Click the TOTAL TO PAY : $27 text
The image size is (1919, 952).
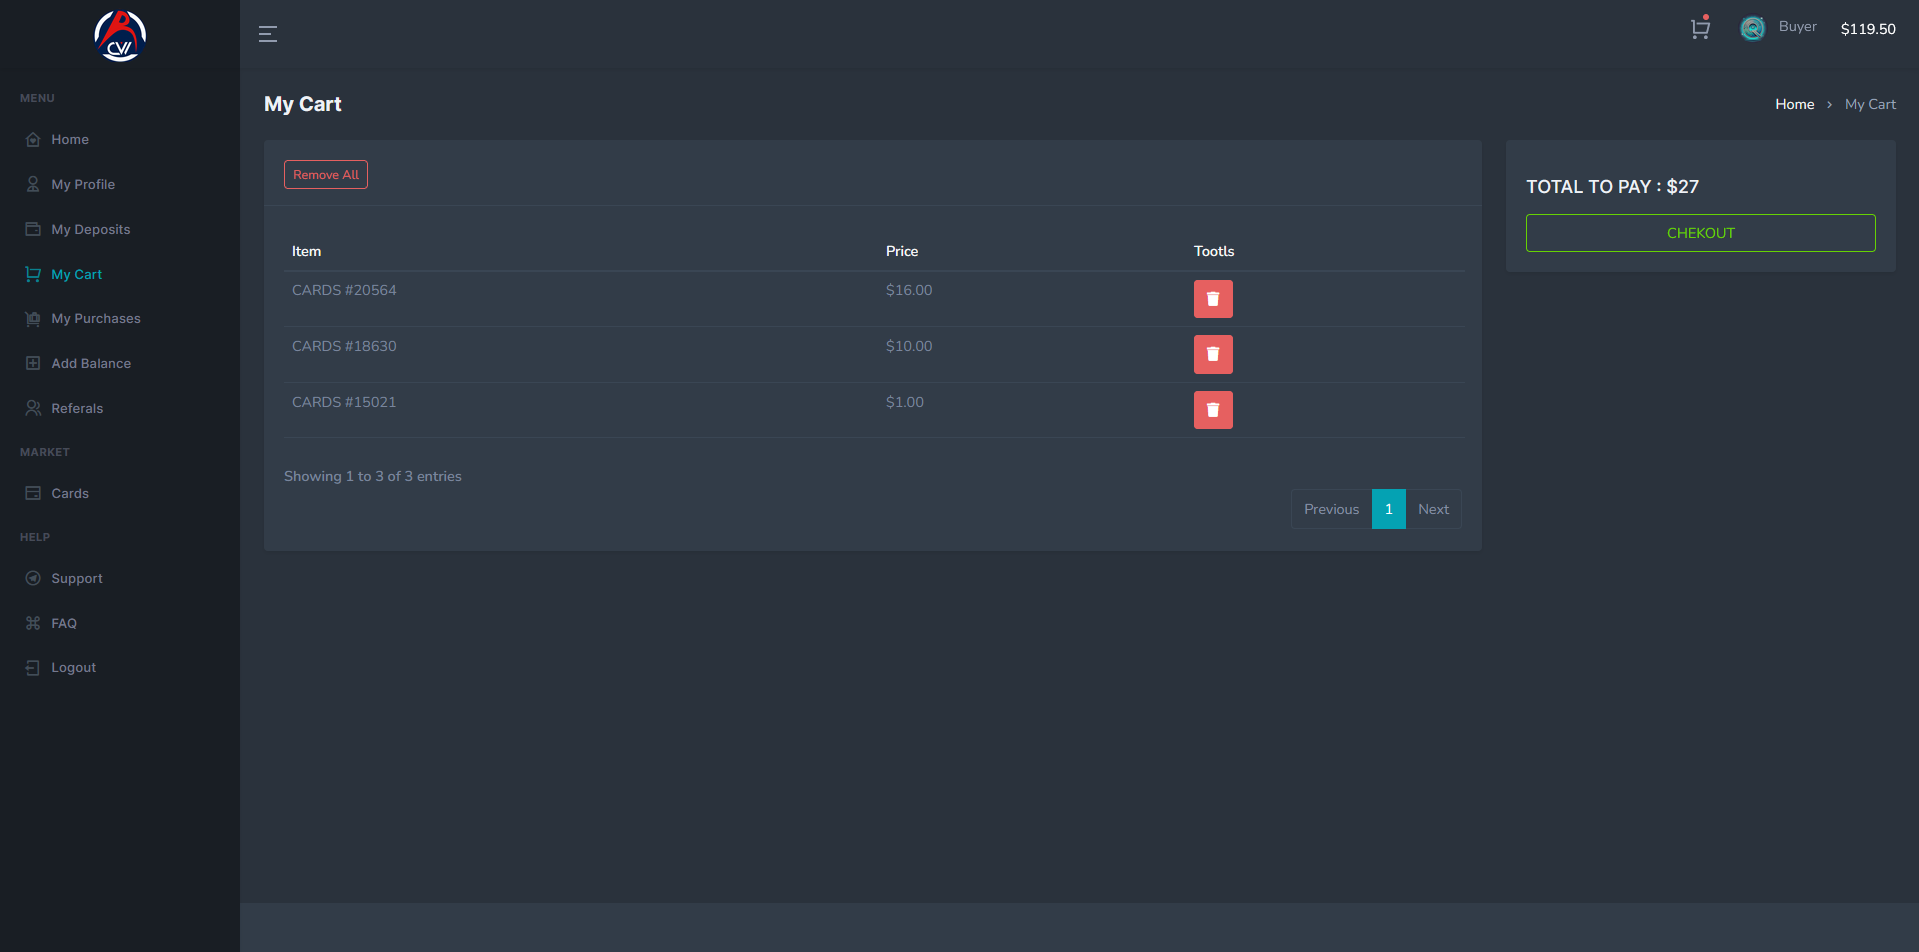pyautogui.click(x=1612, y=187)
